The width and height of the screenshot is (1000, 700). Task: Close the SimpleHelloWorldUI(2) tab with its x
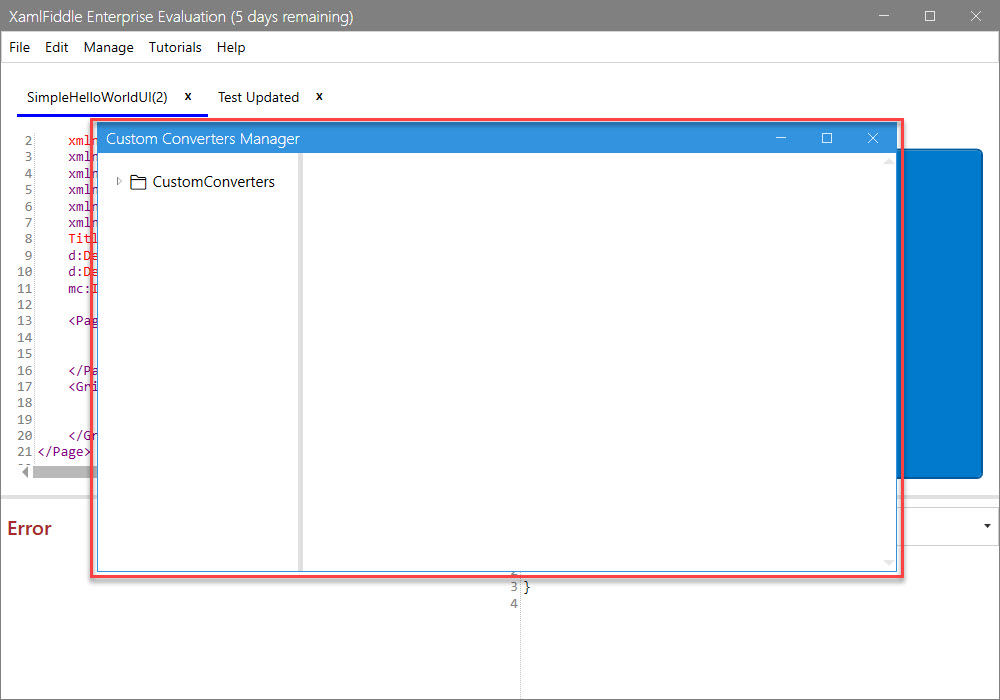click(x=188, y=96)
